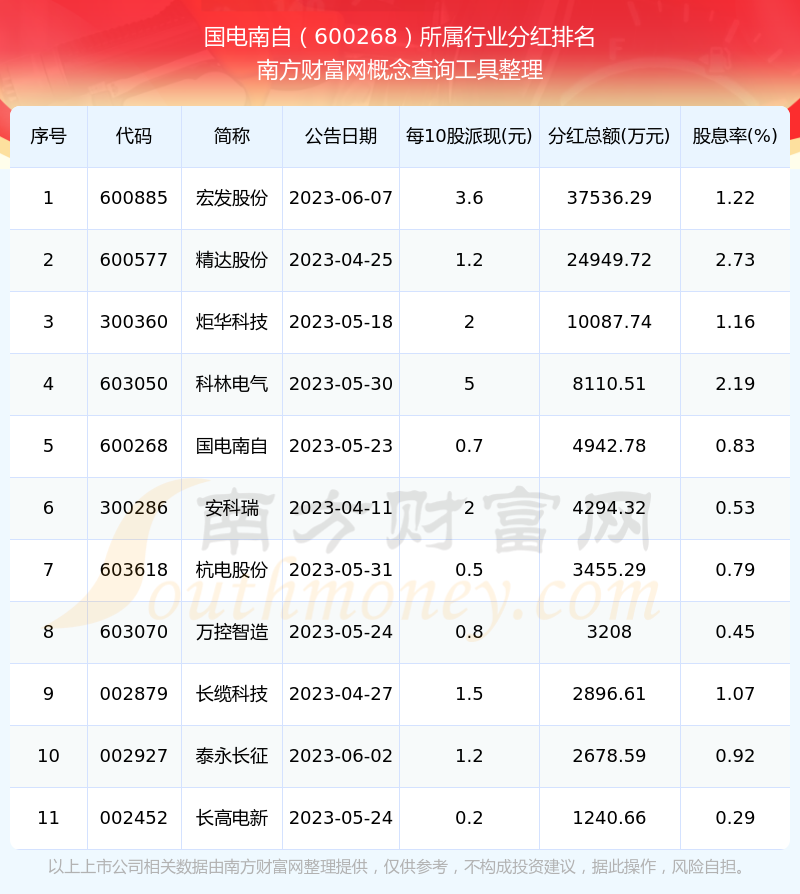Click the 每10股派现(元) column header
This screenshot has width=800, height=894.
469,136
